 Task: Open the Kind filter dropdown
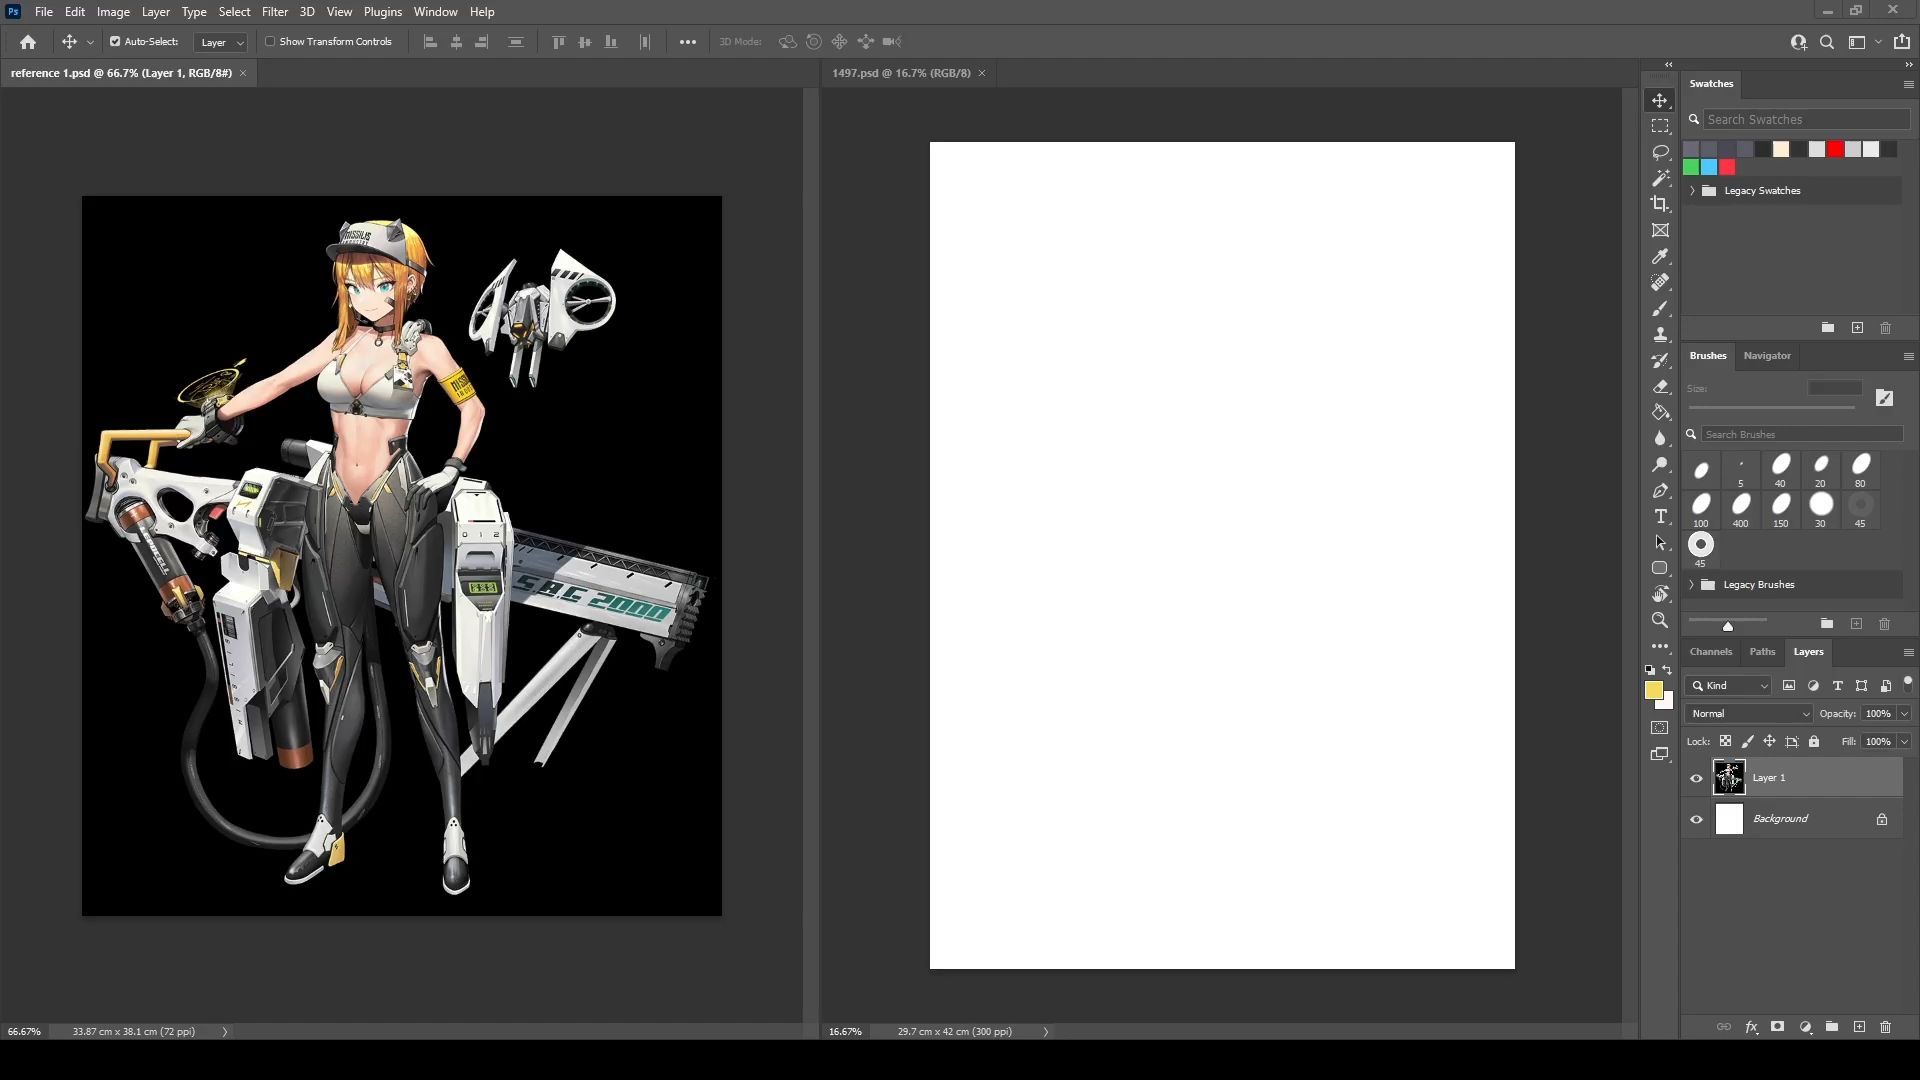point(1729,685)
